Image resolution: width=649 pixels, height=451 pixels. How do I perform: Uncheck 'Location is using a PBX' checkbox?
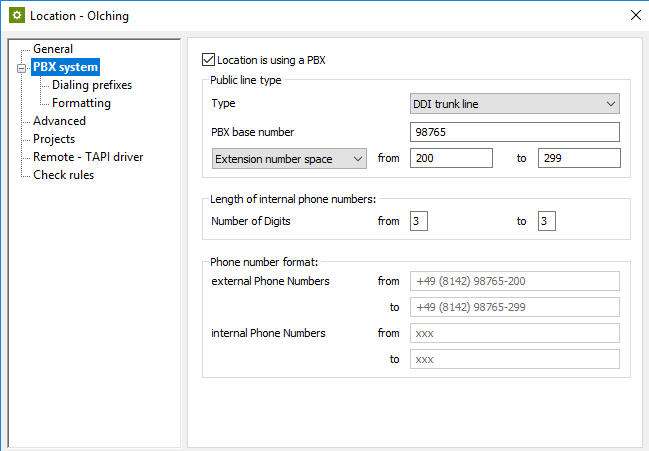click(x=209, y=60)
